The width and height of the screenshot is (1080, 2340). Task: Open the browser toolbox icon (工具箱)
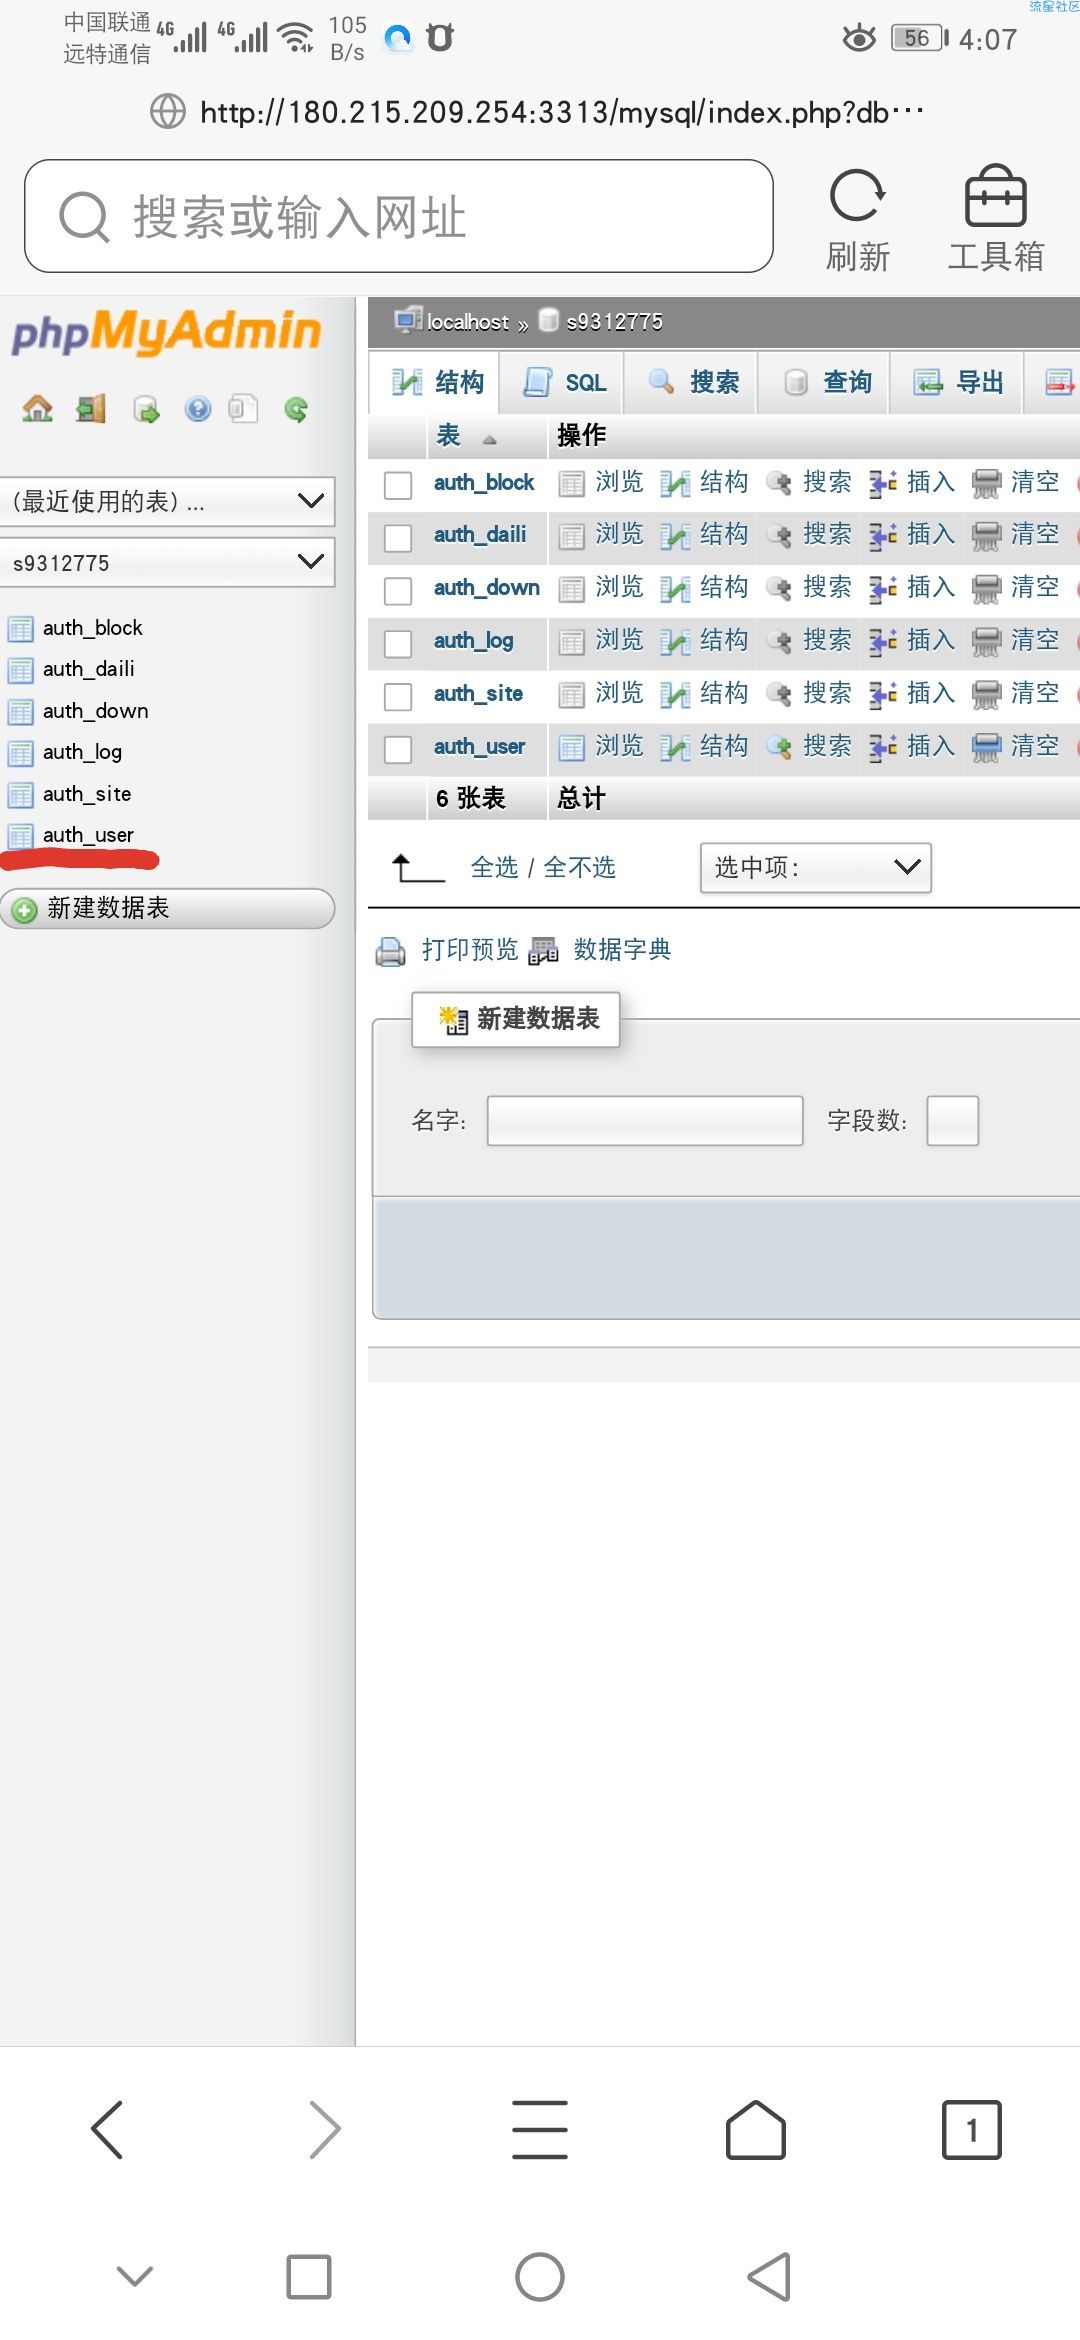(996, 219)
